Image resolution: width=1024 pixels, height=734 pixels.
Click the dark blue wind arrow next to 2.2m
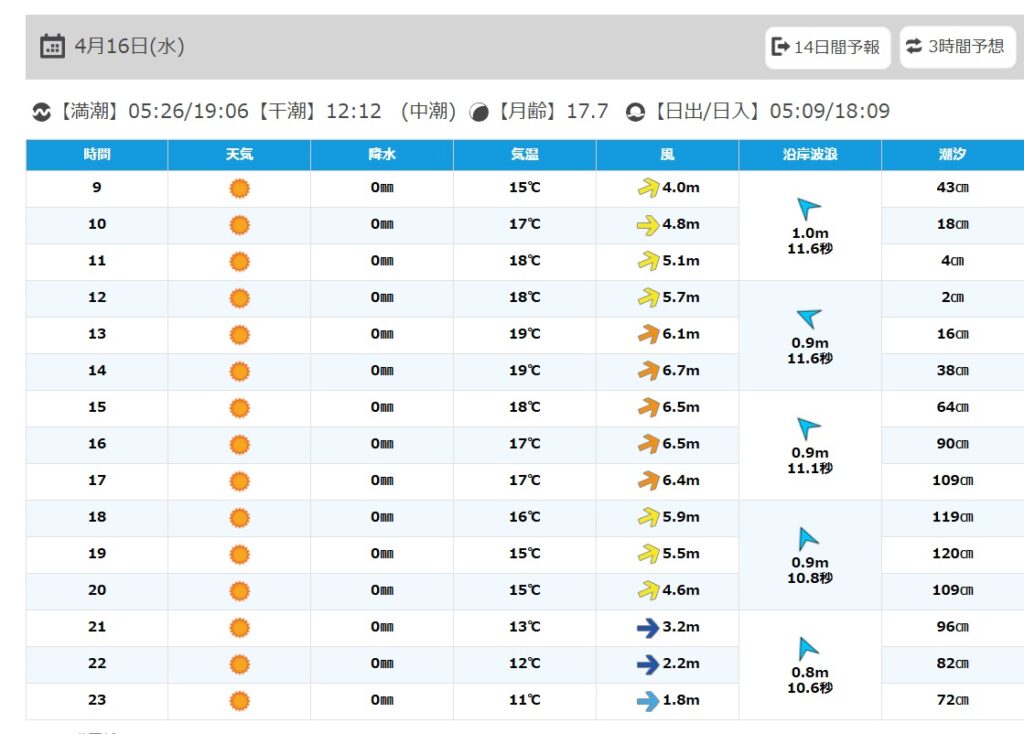648,663
